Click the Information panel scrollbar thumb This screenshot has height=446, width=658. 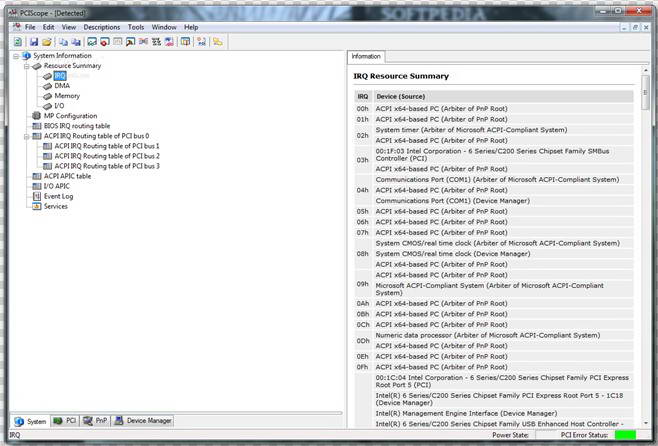tap(645, 92)
